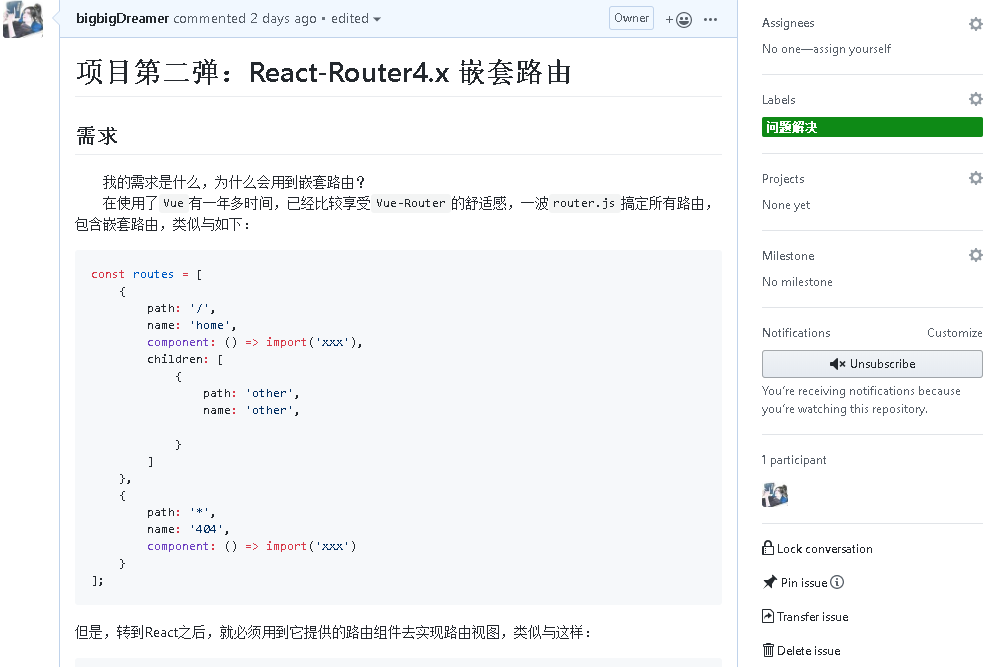This screenshot has width=995, height=667.
Task: Open bigbigDreamer's profile link
Action: click(122, 18)
